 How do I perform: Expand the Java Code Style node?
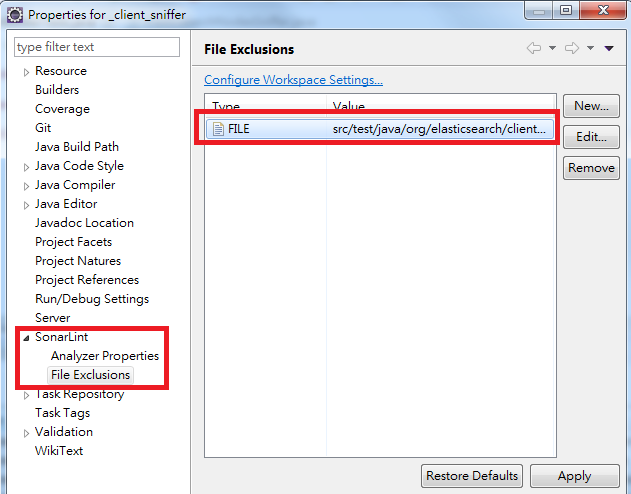[x=26, y=167]
